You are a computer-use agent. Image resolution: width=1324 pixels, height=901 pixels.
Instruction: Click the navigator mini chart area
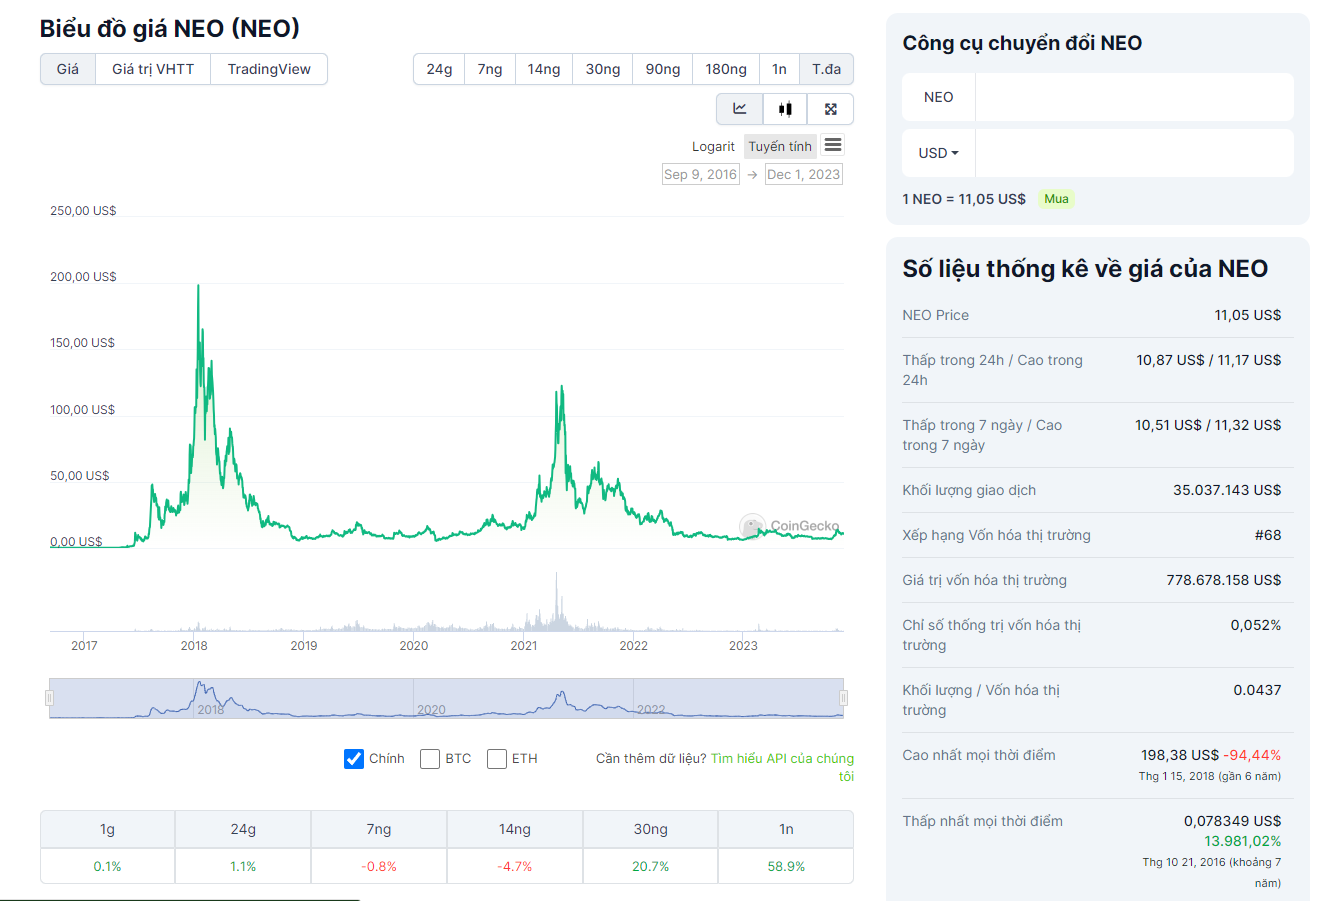pyautogui.click(x=446, y=698)
